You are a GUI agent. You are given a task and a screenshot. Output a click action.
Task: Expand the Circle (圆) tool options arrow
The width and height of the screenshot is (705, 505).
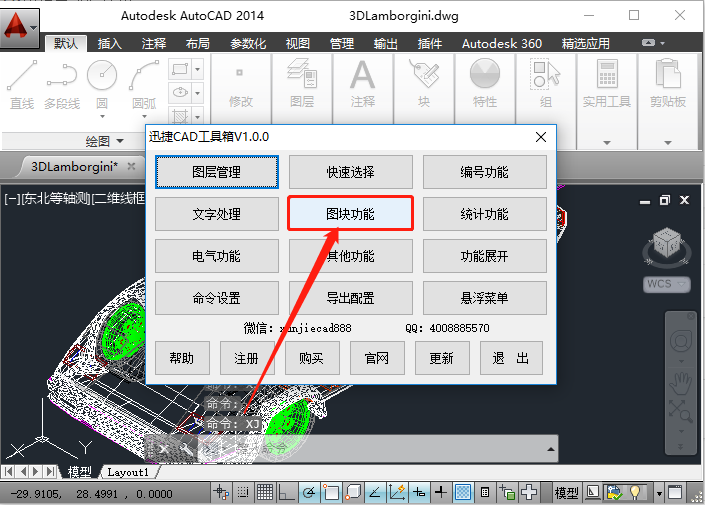(102, 116)
